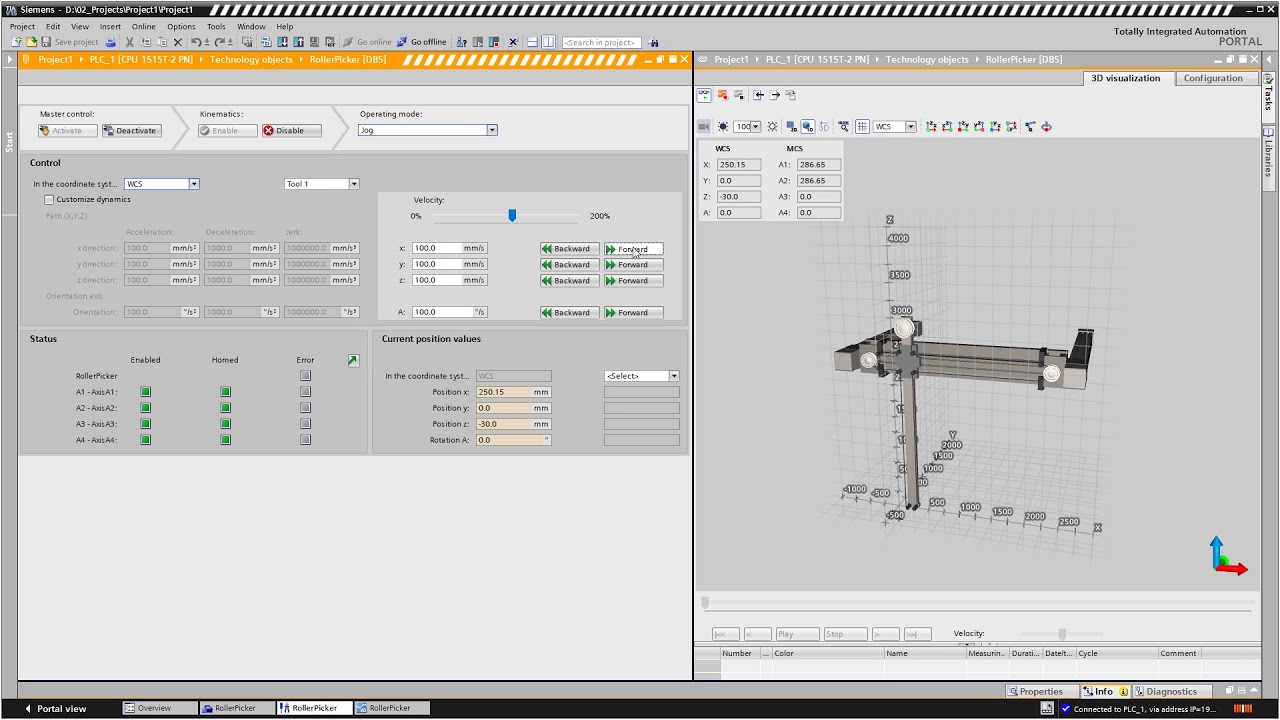This screenshot has height=720, width=1280.
Task: Open the brightness 100 dropdown in 3D view
Action: (755, 127)
